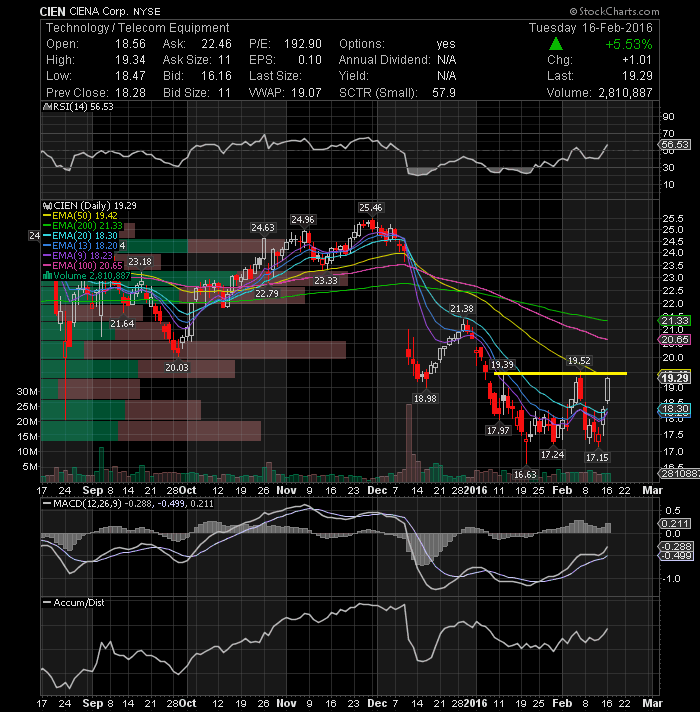Click the 17.24 price low label

pos(552,455)
